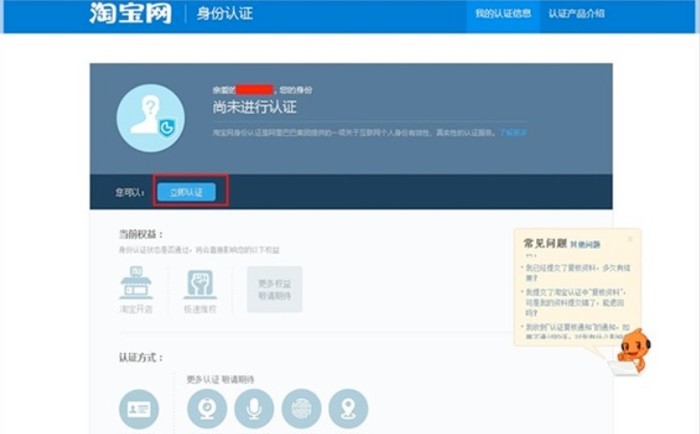Switch to 认证产品介绍 tab
This screenshot has width=700, height=434.
click(576, 13)
